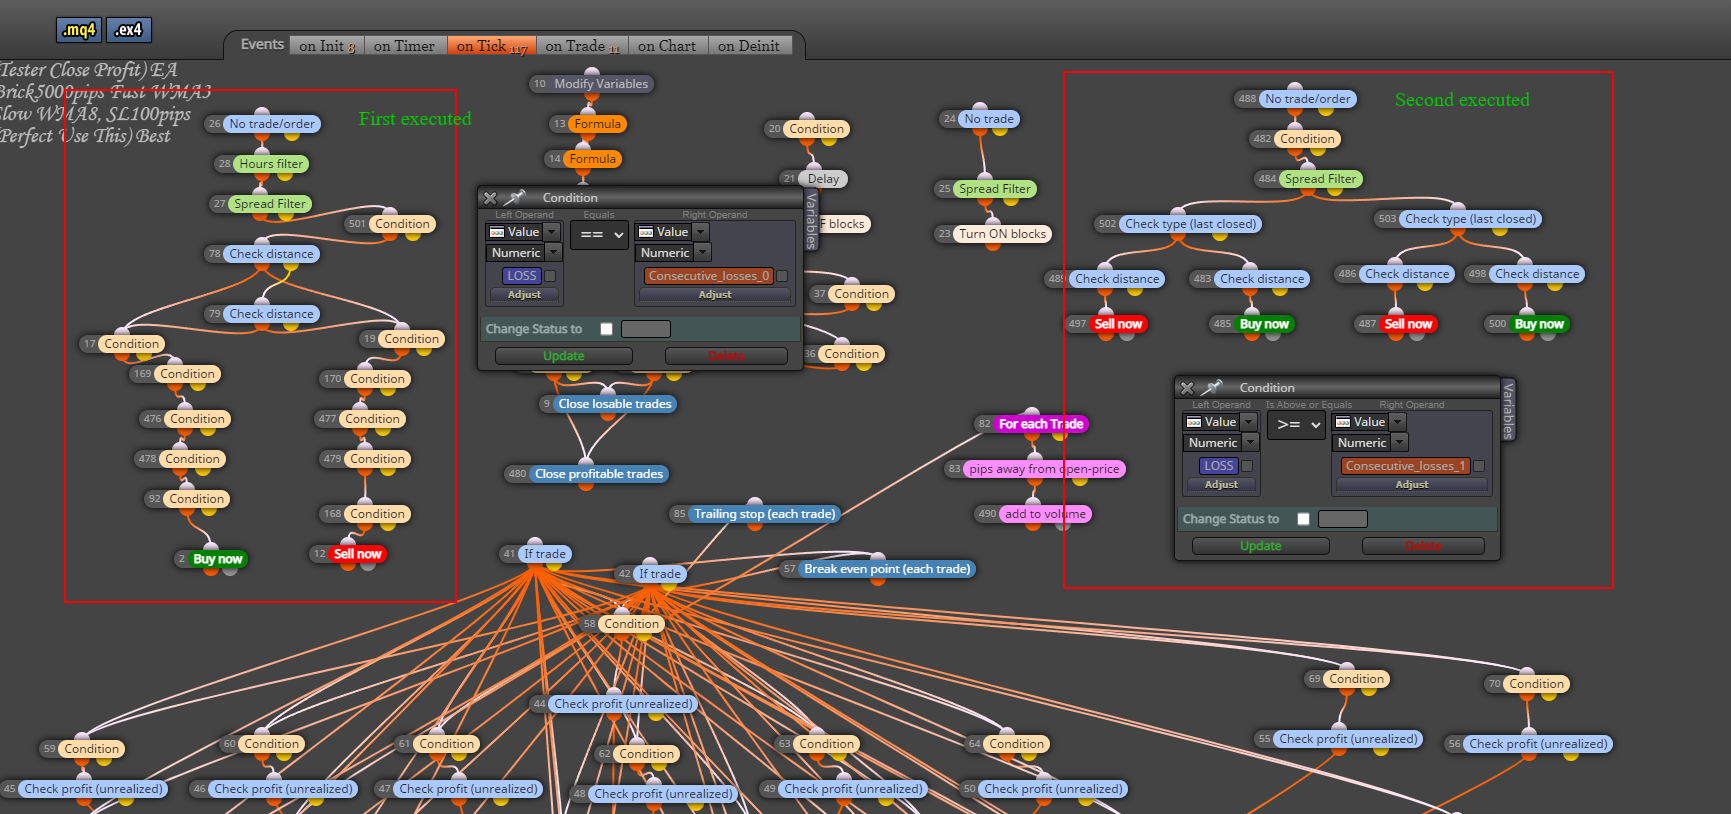Expand left Numeric dropdown in Above-or-Equals panel
The height and width of the screenshot is (814, 1731).
pos(1250,443)
